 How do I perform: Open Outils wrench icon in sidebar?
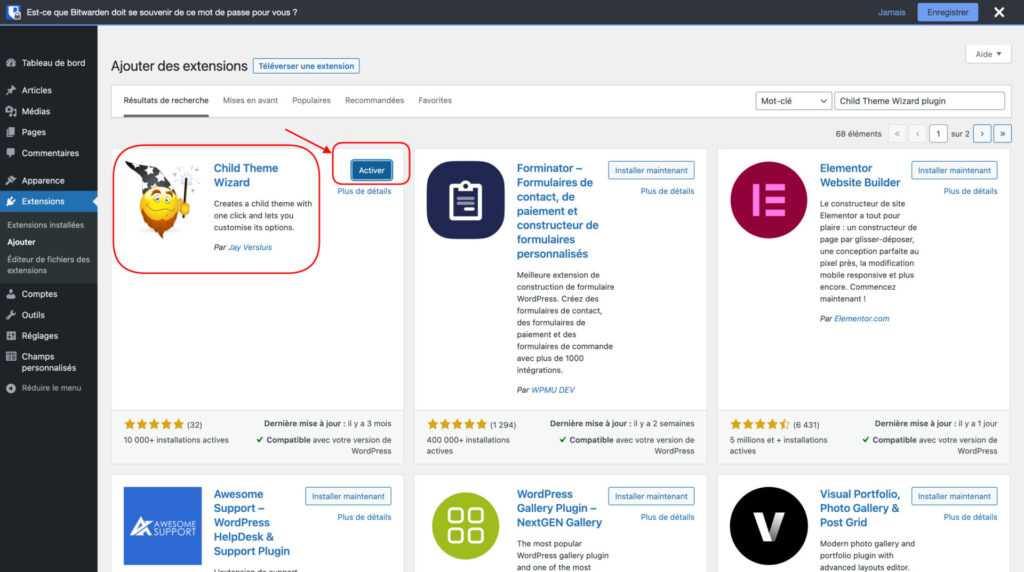point(10,315)
